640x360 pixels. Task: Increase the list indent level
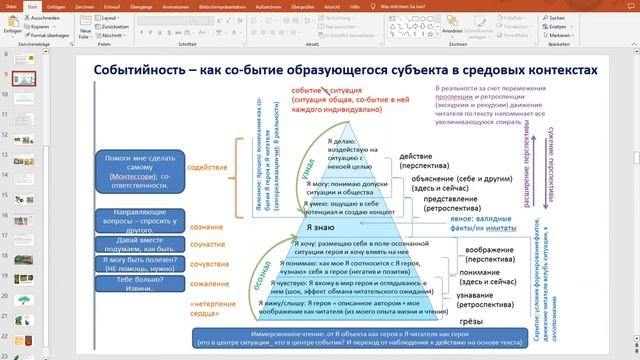tap(295, 20)
